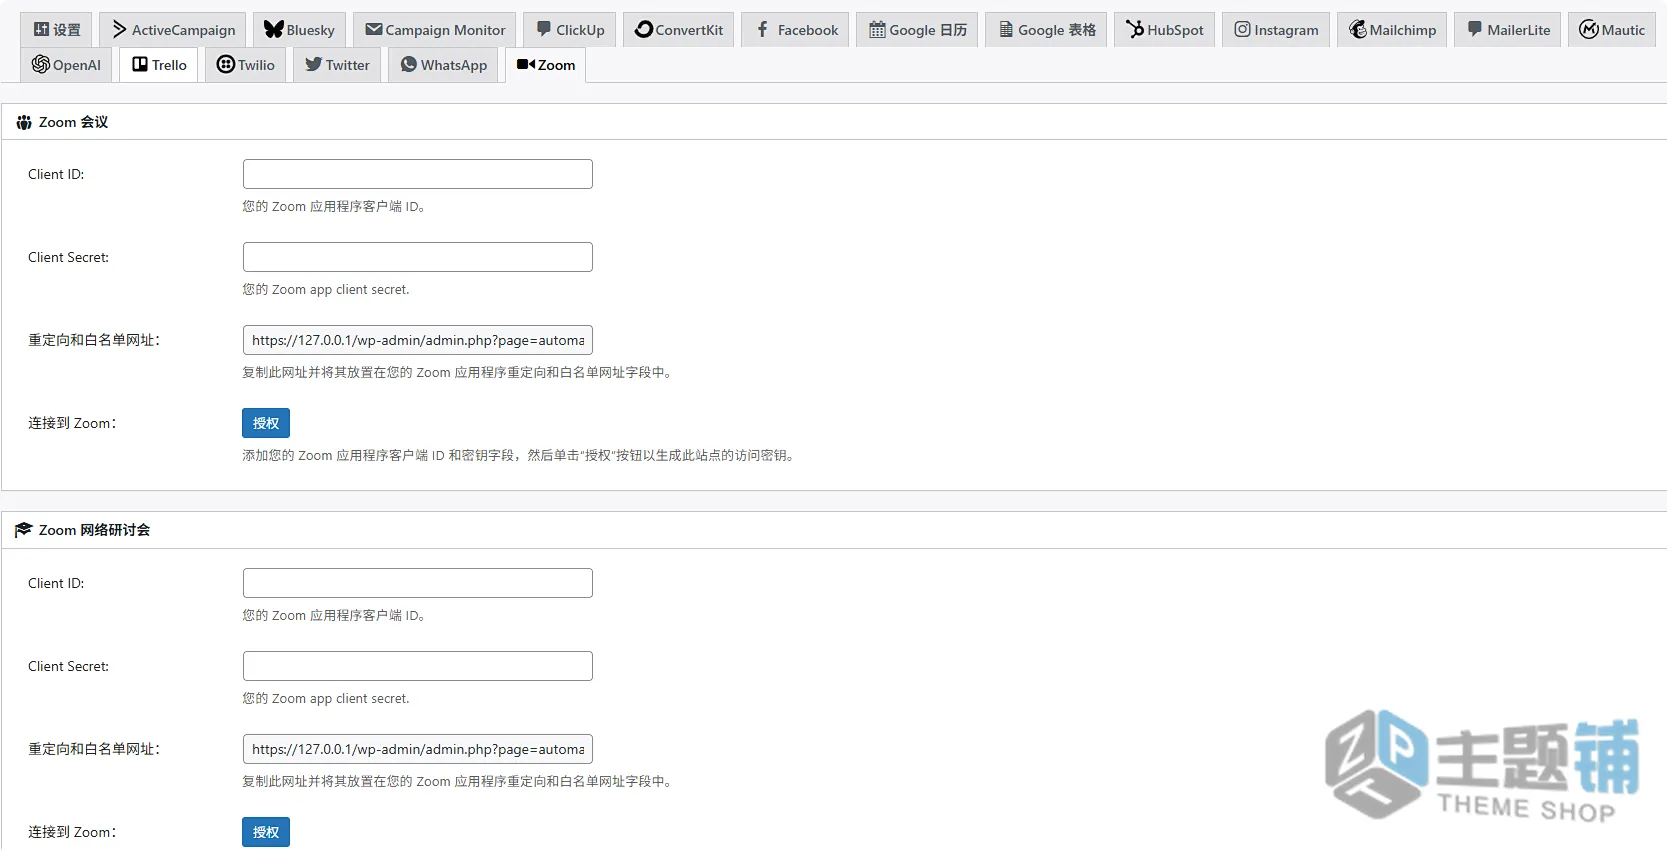This screenshot has width=1667, height=852.
Task: Click the Facebook f icon
Action: pos(762,30)
